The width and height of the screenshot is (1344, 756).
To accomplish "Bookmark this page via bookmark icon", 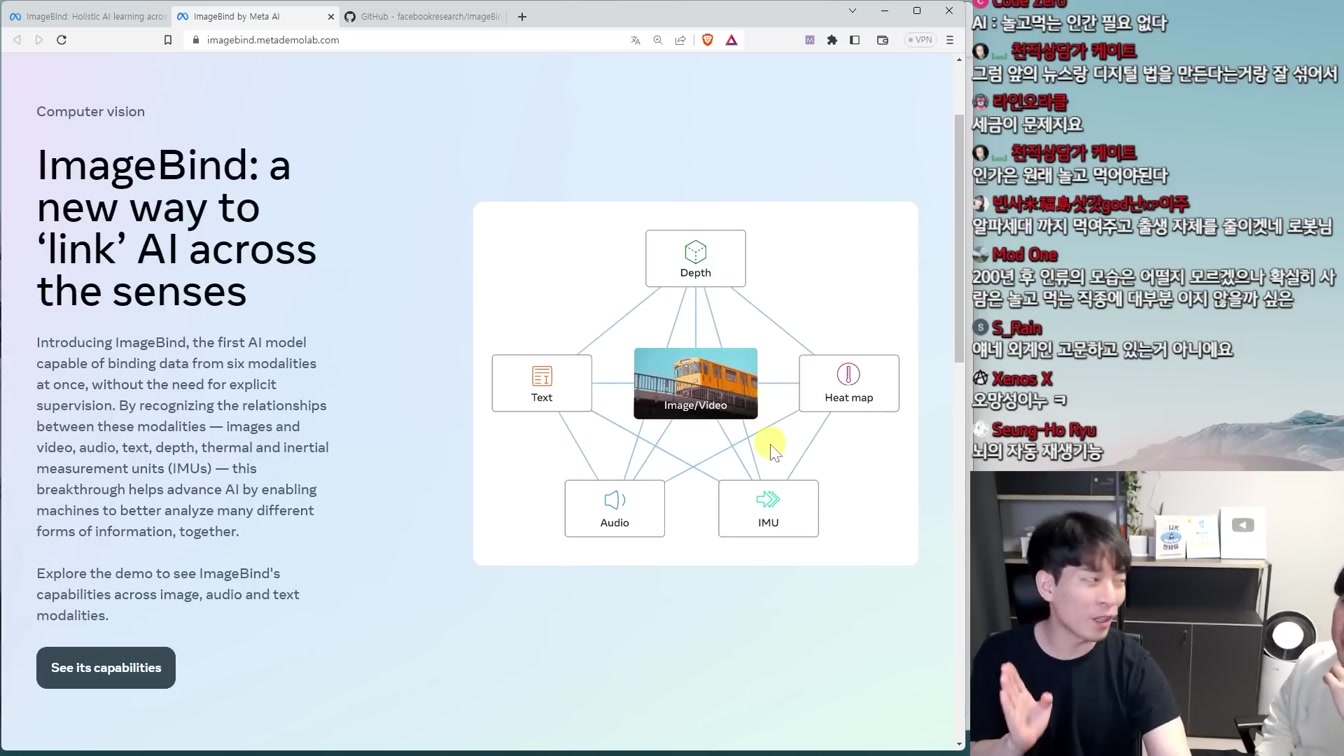I will [x=168, y=40].
